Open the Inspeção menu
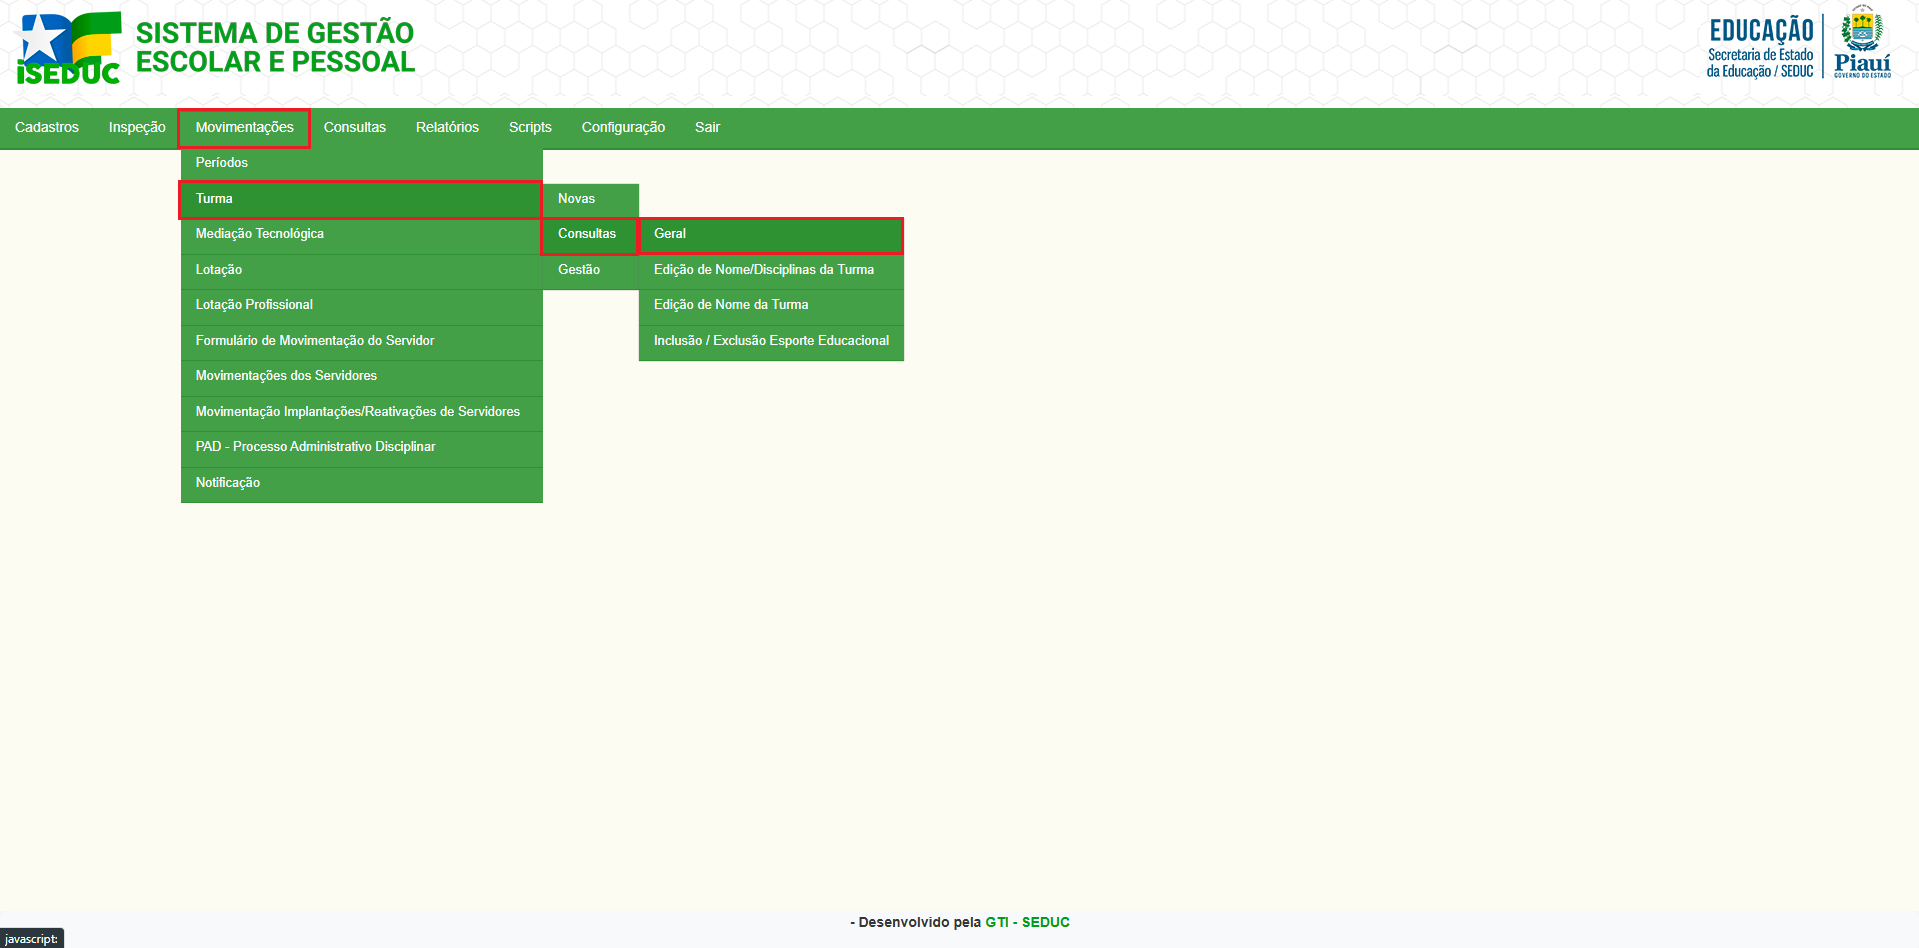The image size is (1919, 948). pos(137,127)
